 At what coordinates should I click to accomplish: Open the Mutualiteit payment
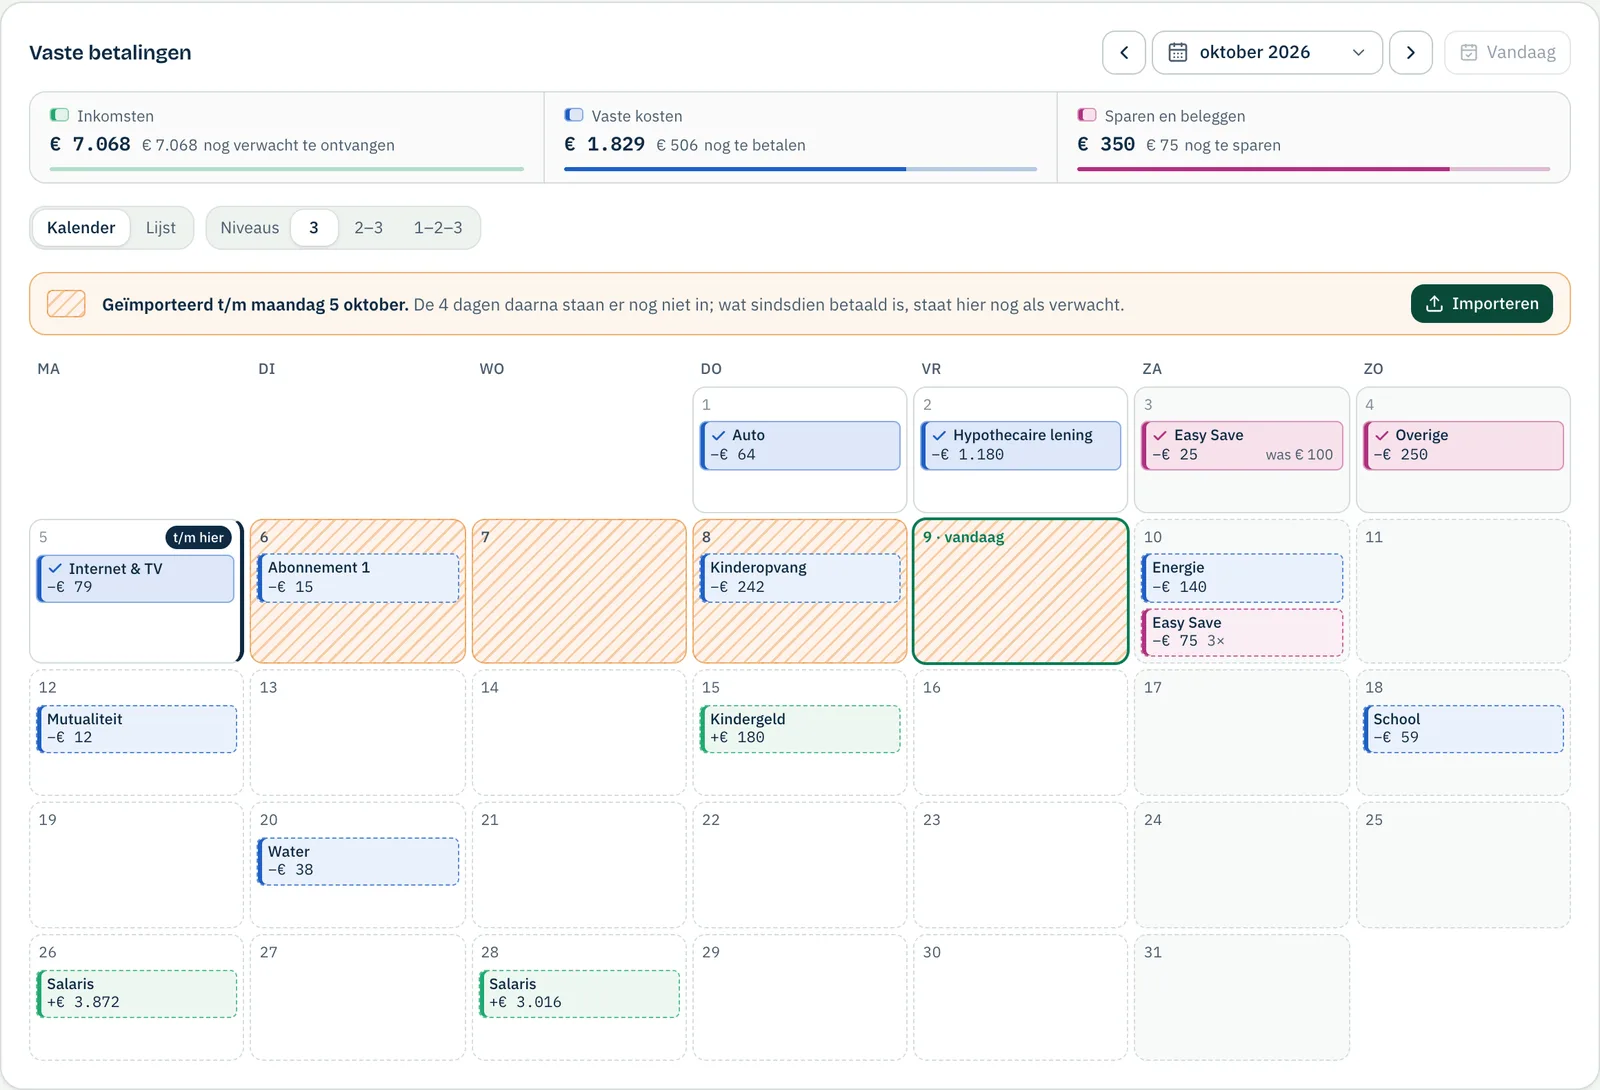point(137,729)
